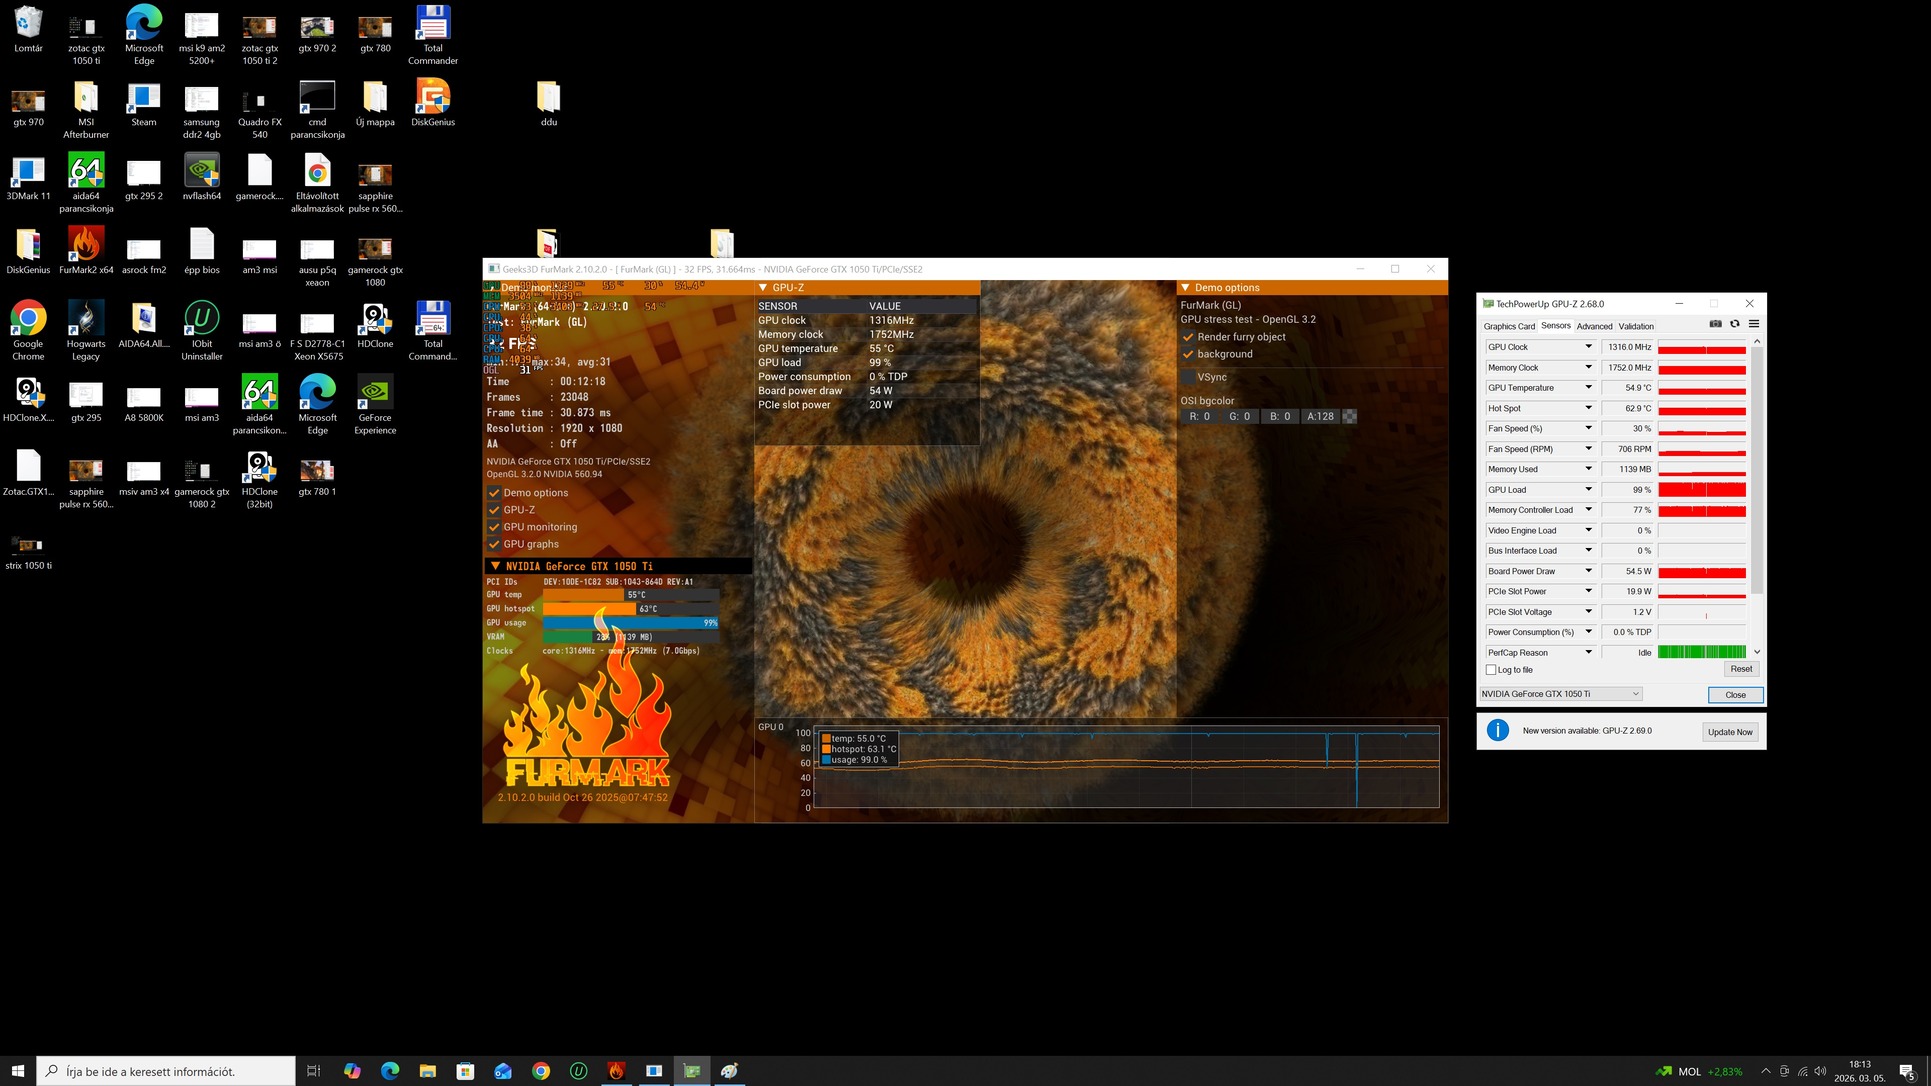Enable the Log to file checkbox
The height and width of the screenshot is (1086, 1931).
[1491, 670]
